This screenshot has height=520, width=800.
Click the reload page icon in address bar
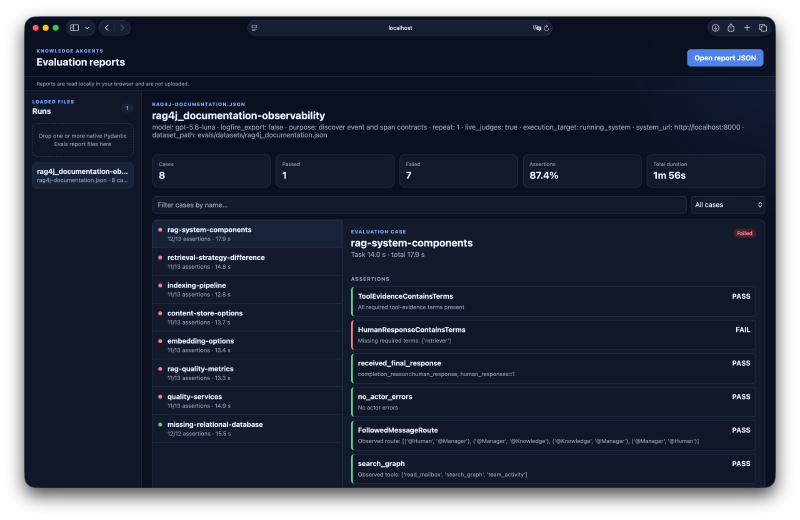click(x=546, y=28)
